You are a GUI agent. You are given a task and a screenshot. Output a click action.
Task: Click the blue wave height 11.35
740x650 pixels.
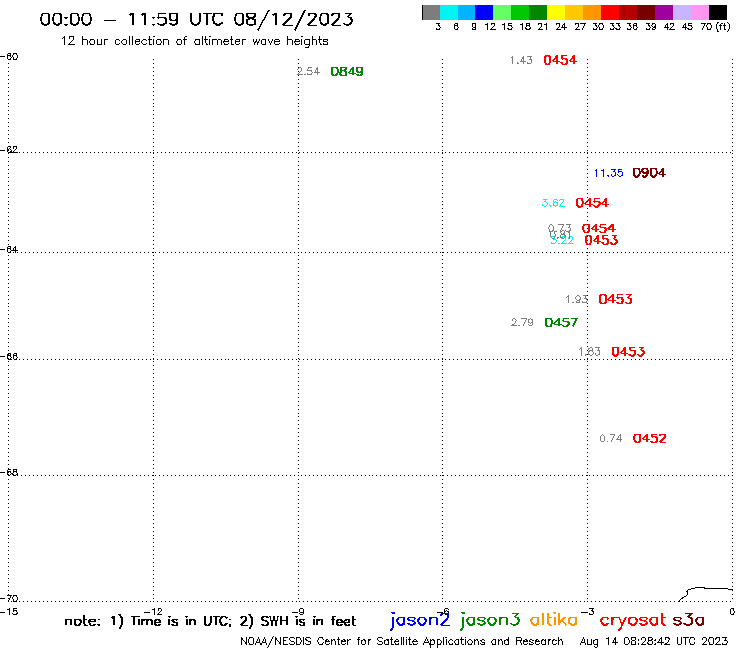pos(608,173)
